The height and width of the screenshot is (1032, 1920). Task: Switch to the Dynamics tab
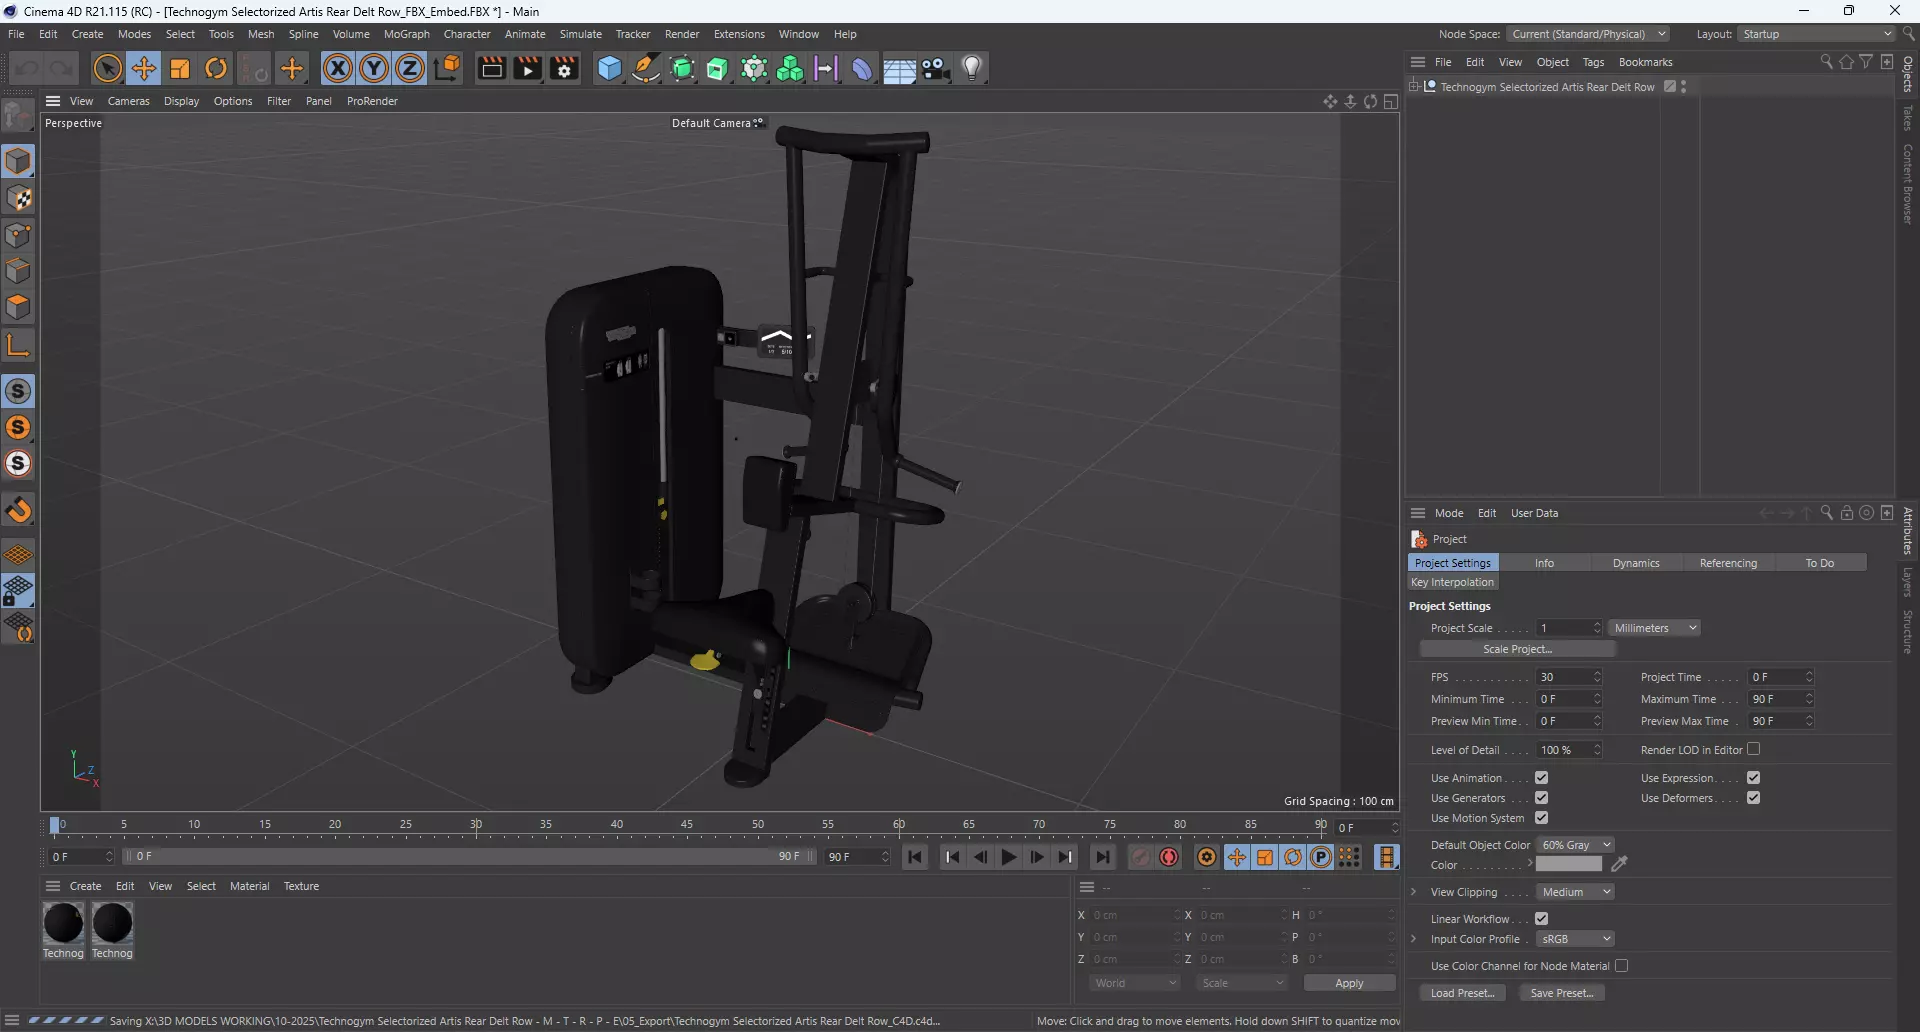pyautogui.click(x=1636, y=563)
